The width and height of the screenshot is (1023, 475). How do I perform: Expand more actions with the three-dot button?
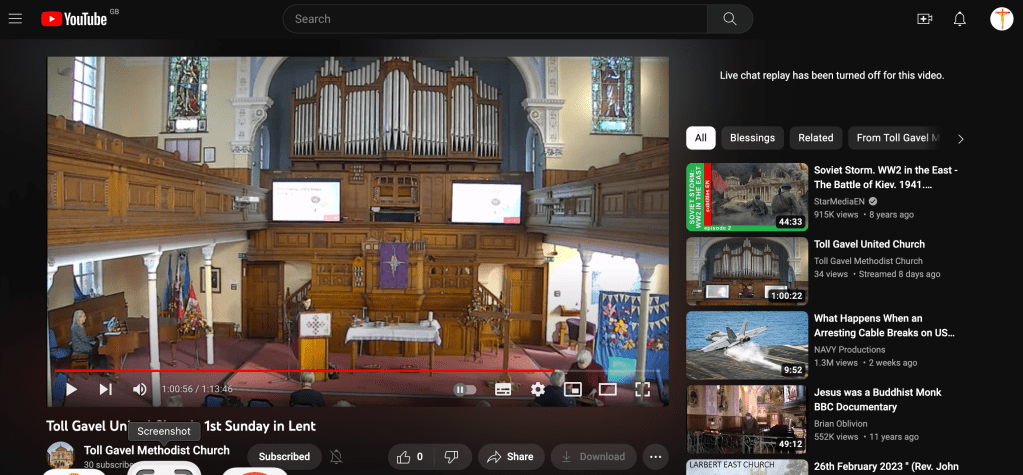pos(656,457)
